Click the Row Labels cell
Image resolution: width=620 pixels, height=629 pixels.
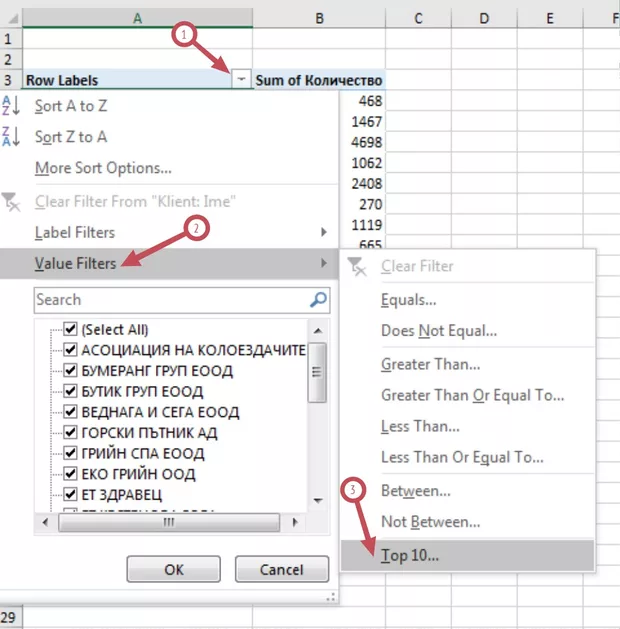pyautogui.click(x=127, y=80)
